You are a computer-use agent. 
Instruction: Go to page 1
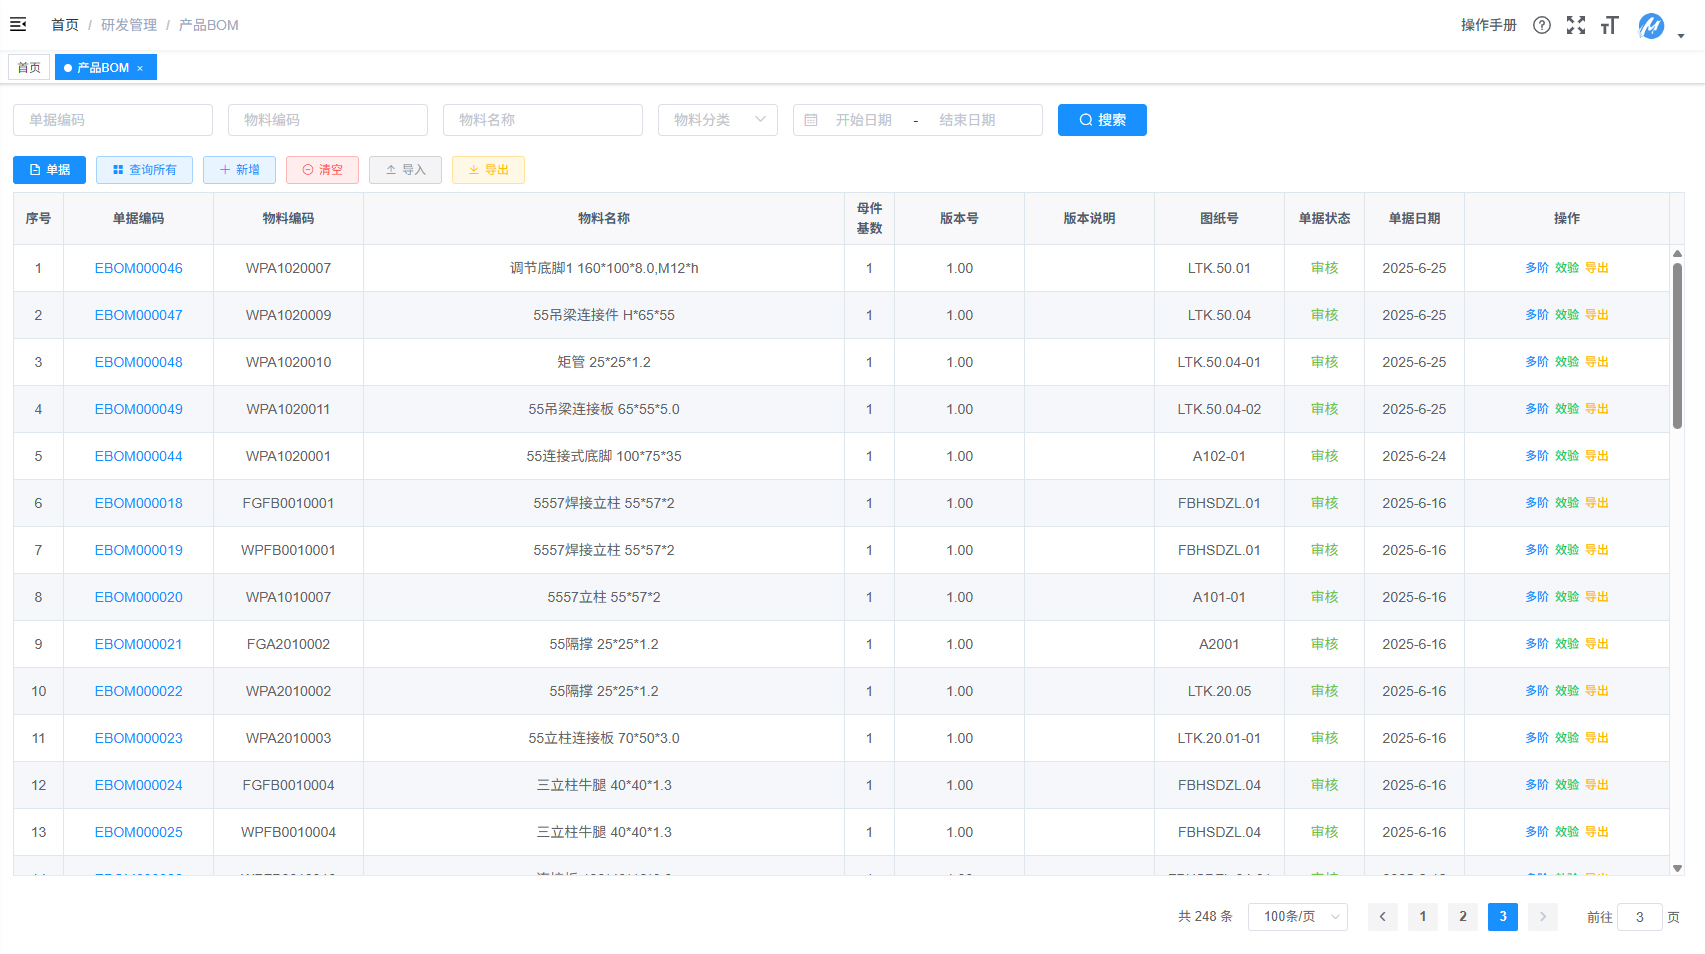(x=1423, y=917)
